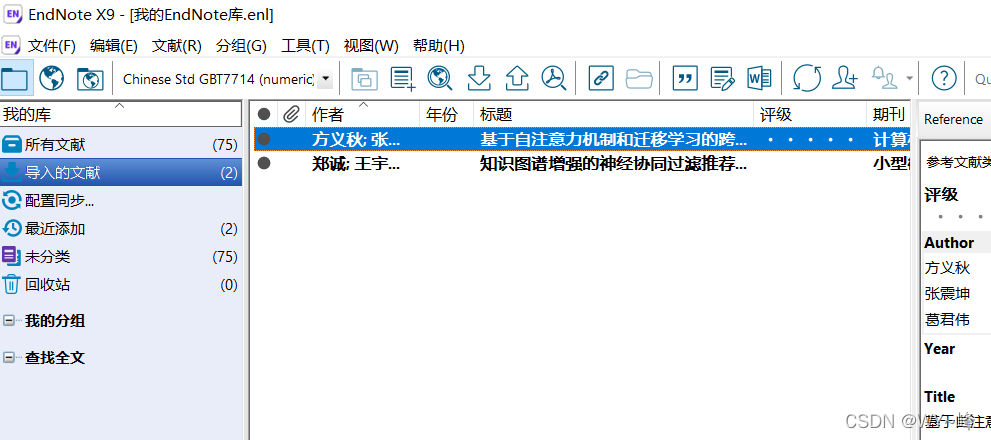Sort by 年份 column header

(x=446, y=114)
